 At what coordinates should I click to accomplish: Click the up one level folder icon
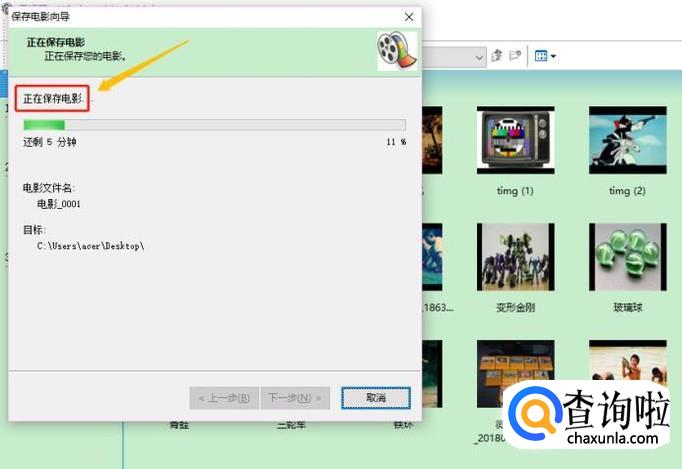pos(497,56)
